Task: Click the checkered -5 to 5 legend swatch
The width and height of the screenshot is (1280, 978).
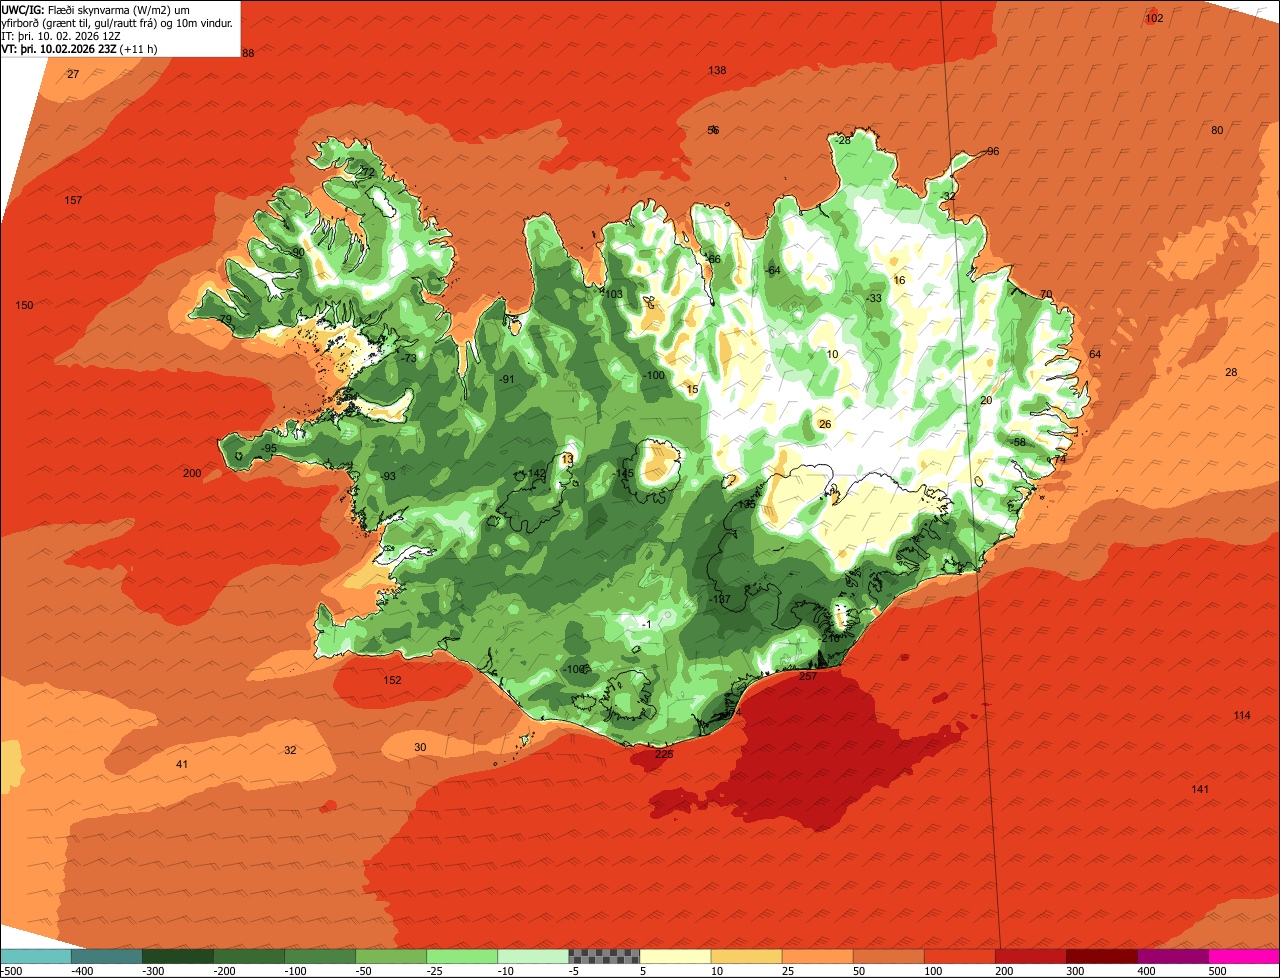Action: point(604,956)
